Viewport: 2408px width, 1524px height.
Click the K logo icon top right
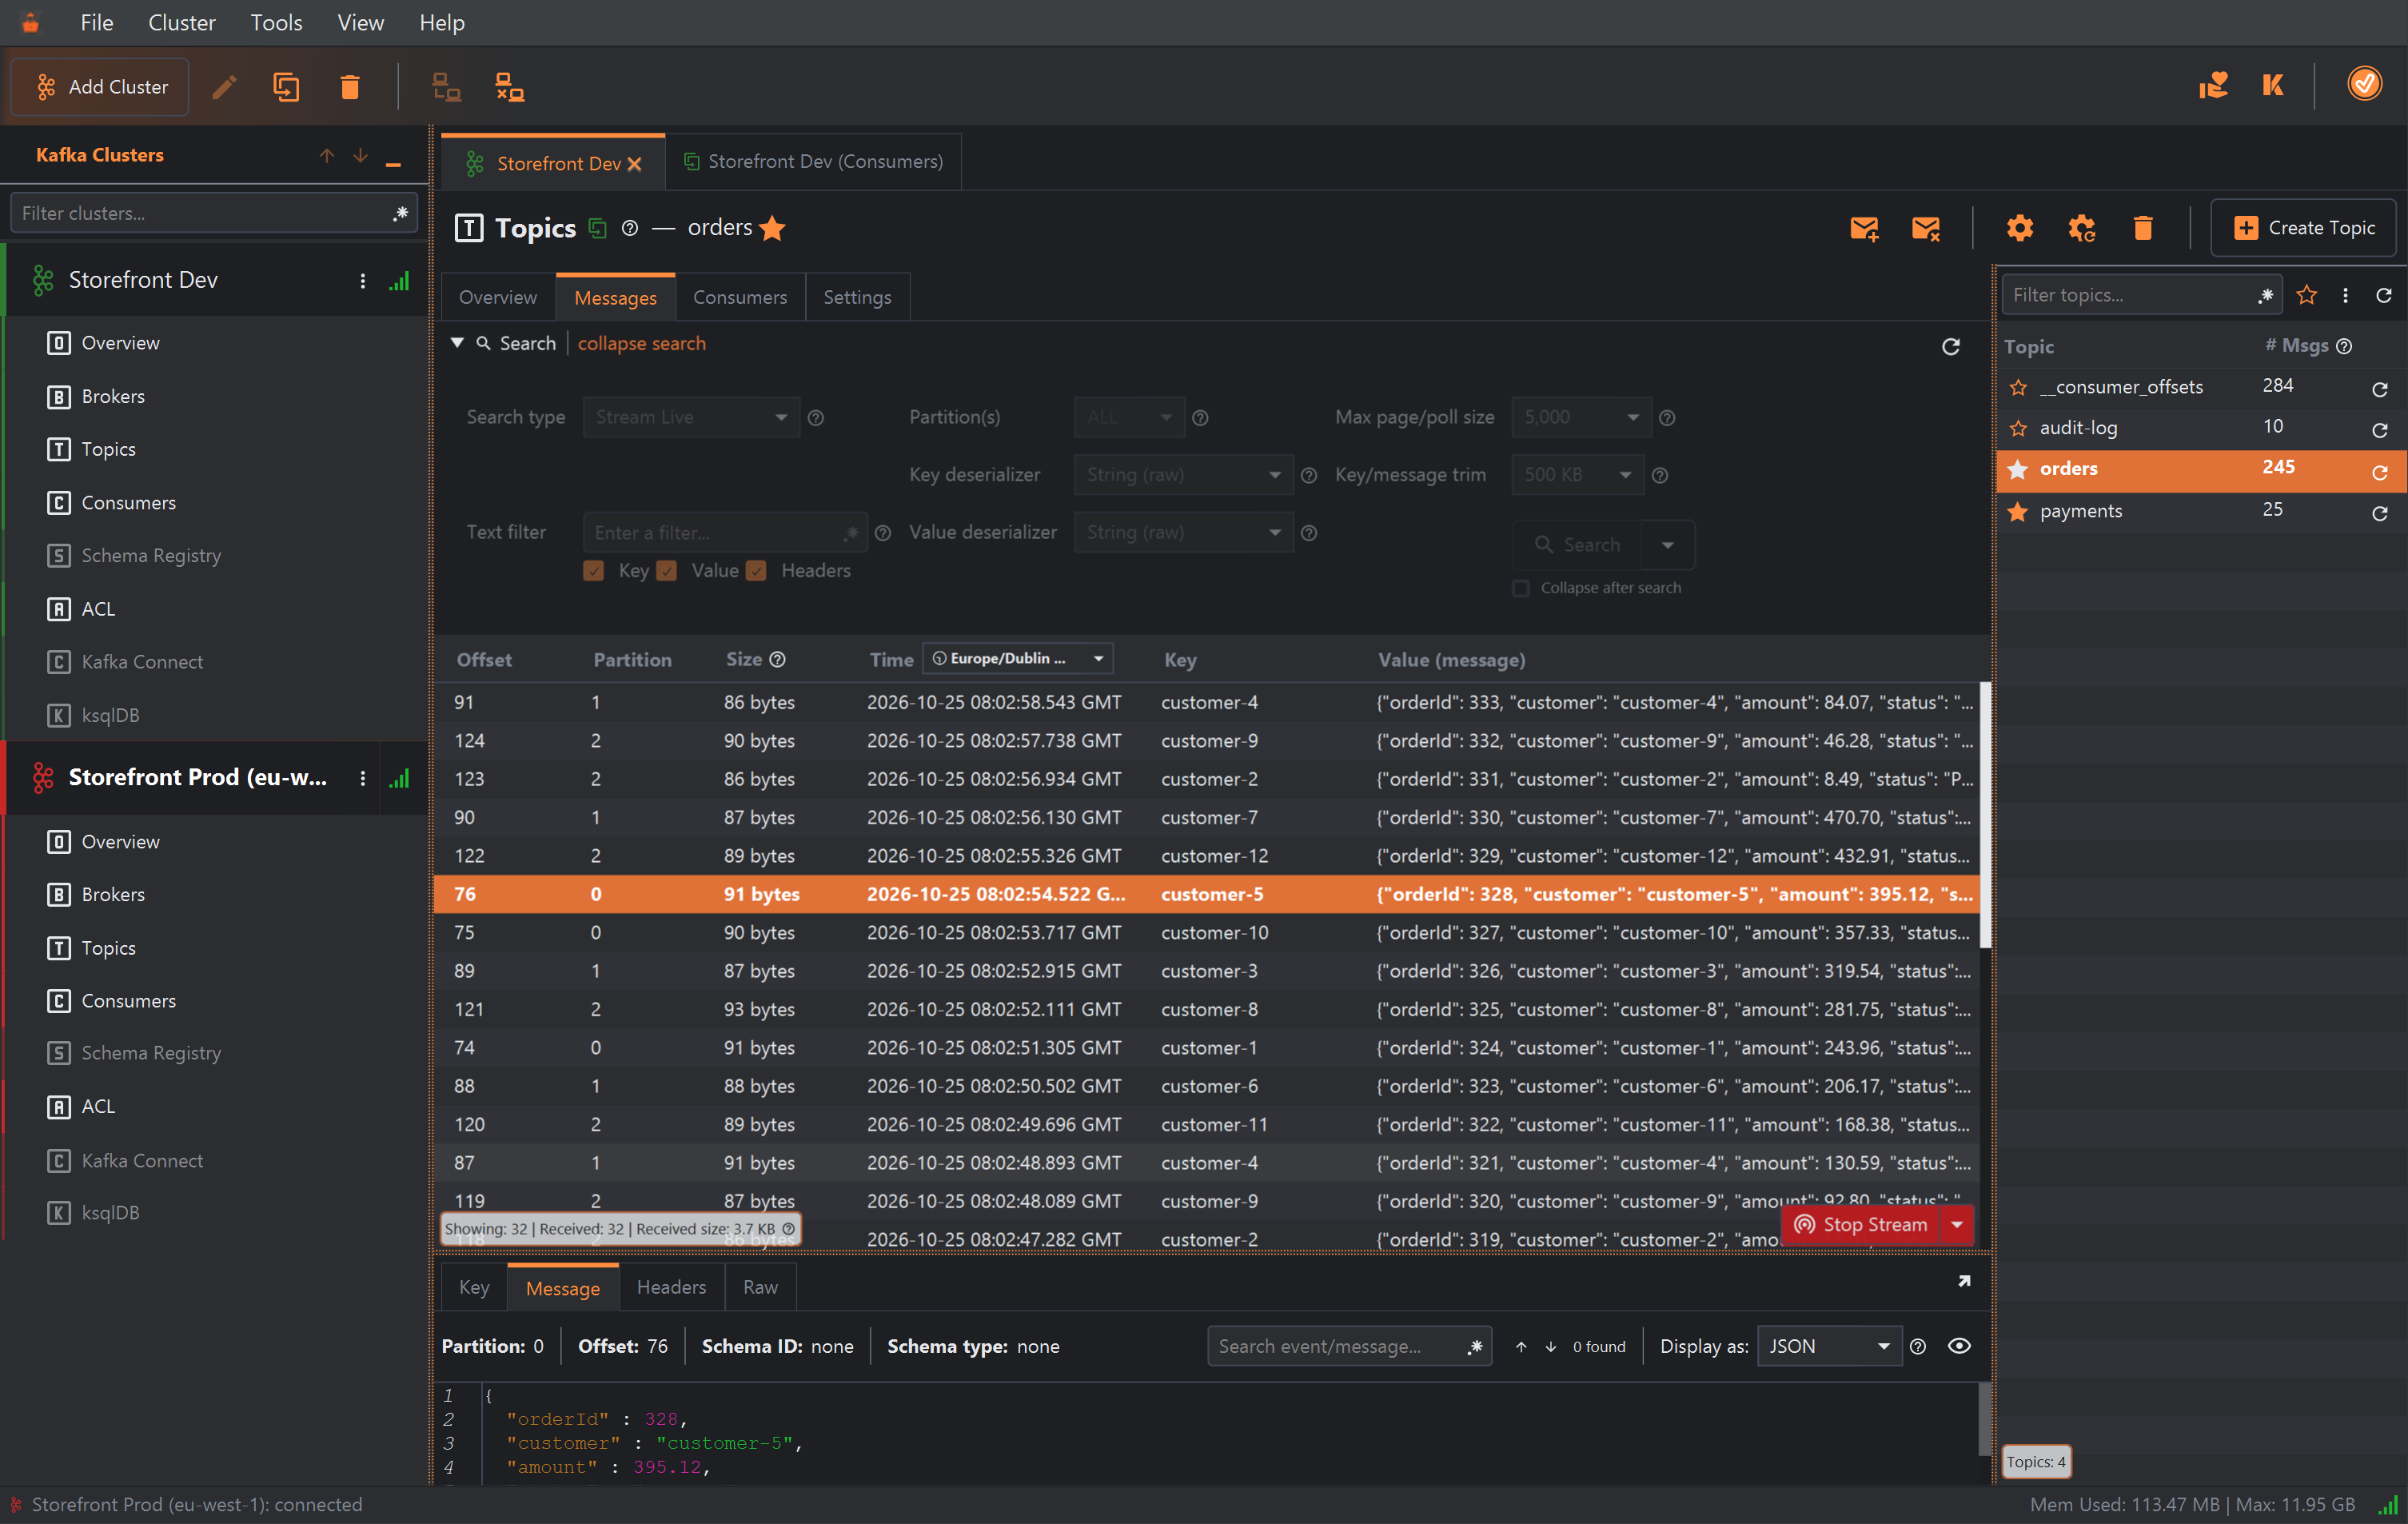(x=2272, y=85)
